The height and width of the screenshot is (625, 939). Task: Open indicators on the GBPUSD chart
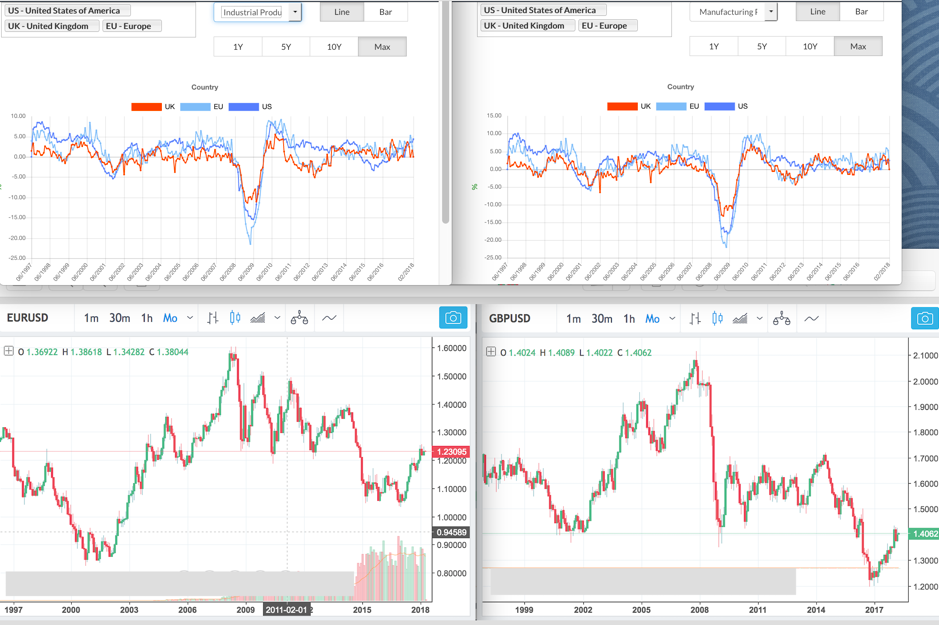click(x=812, y=318)
